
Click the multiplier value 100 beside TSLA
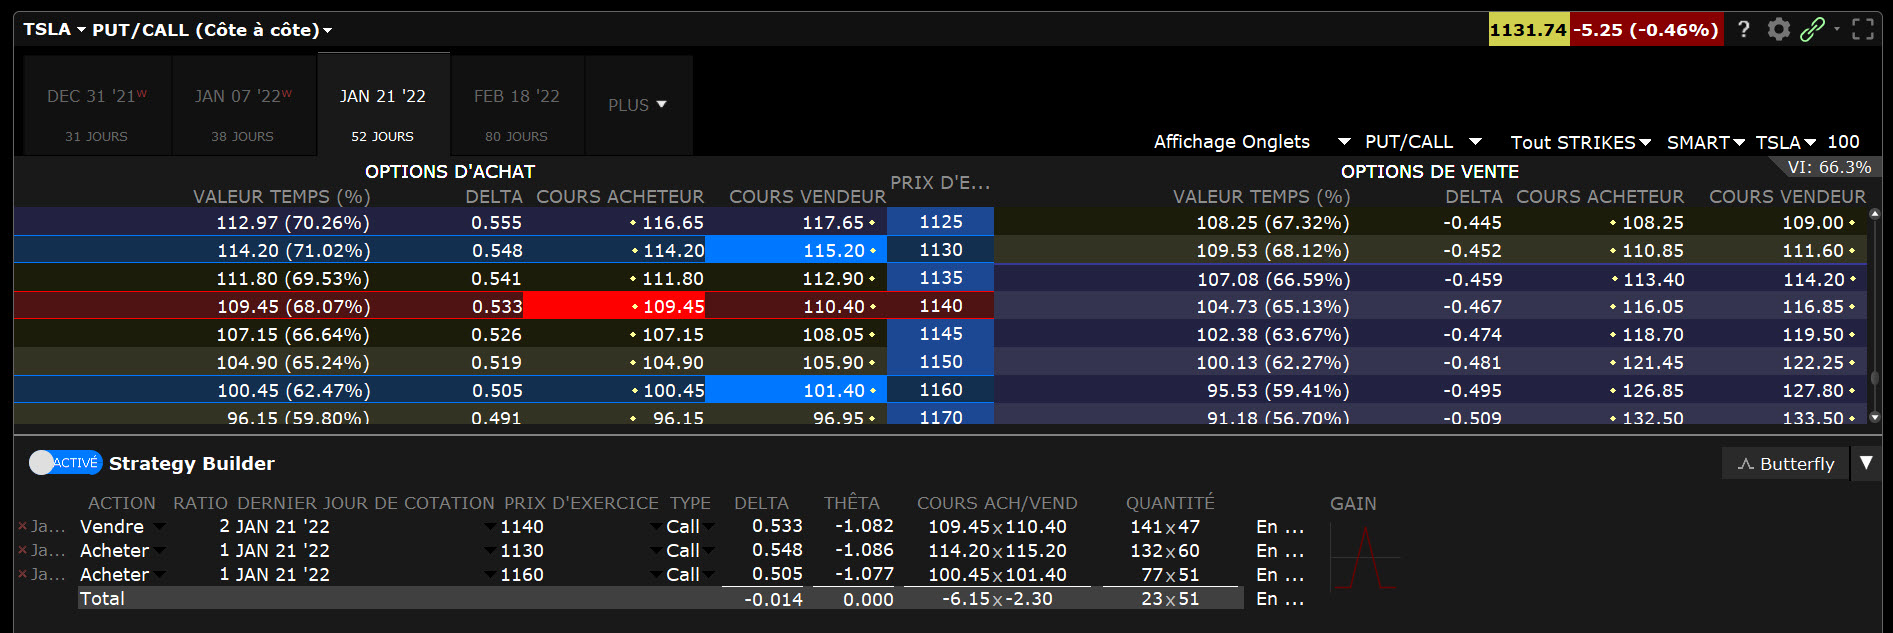(1844, 142)
